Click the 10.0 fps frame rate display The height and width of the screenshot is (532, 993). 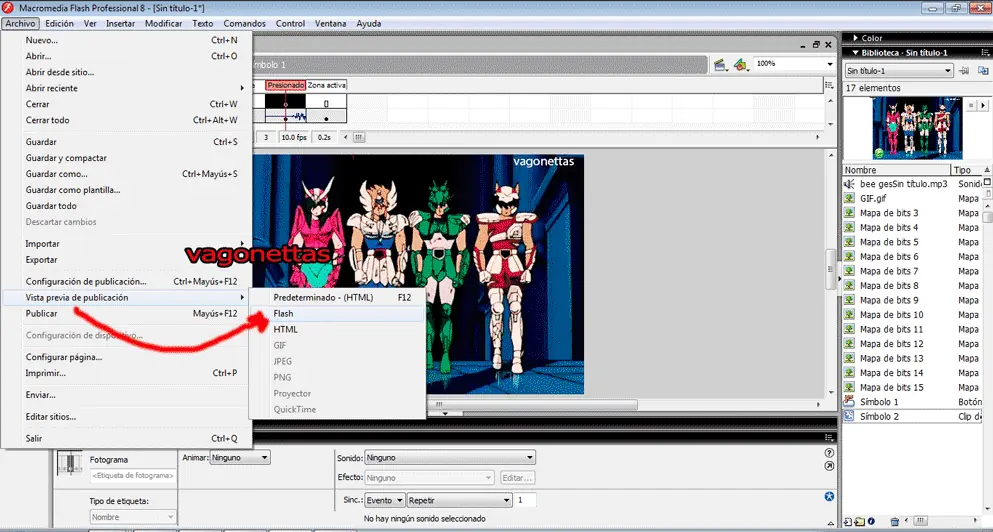[x=293, y=137]
